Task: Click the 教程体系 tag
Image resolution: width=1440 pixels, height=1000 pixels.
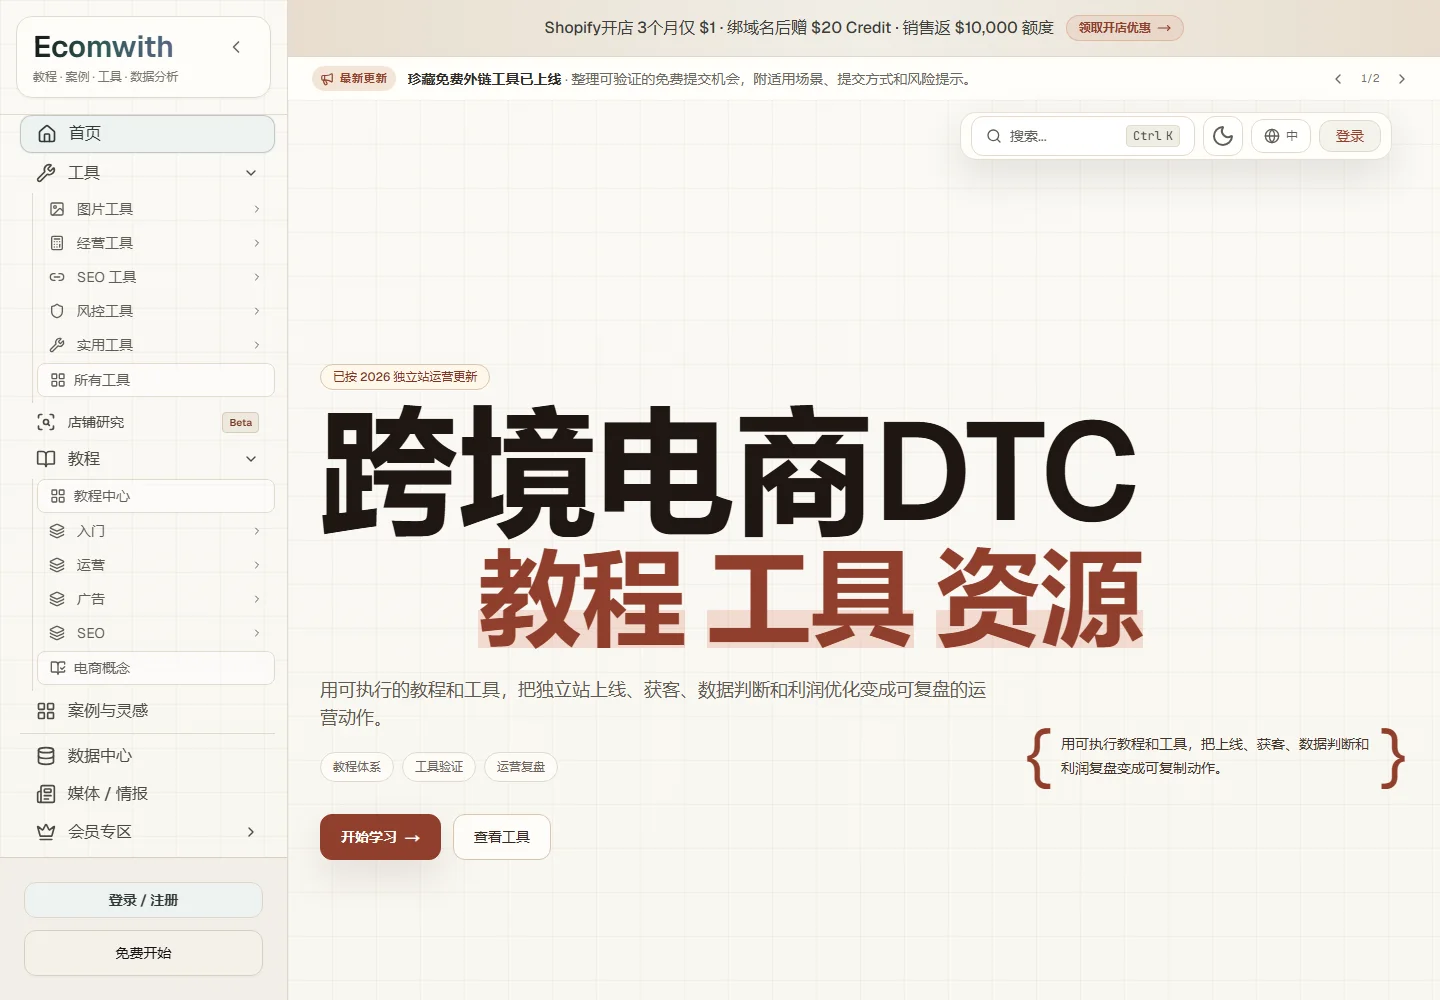Action: [x=357, y=767]
